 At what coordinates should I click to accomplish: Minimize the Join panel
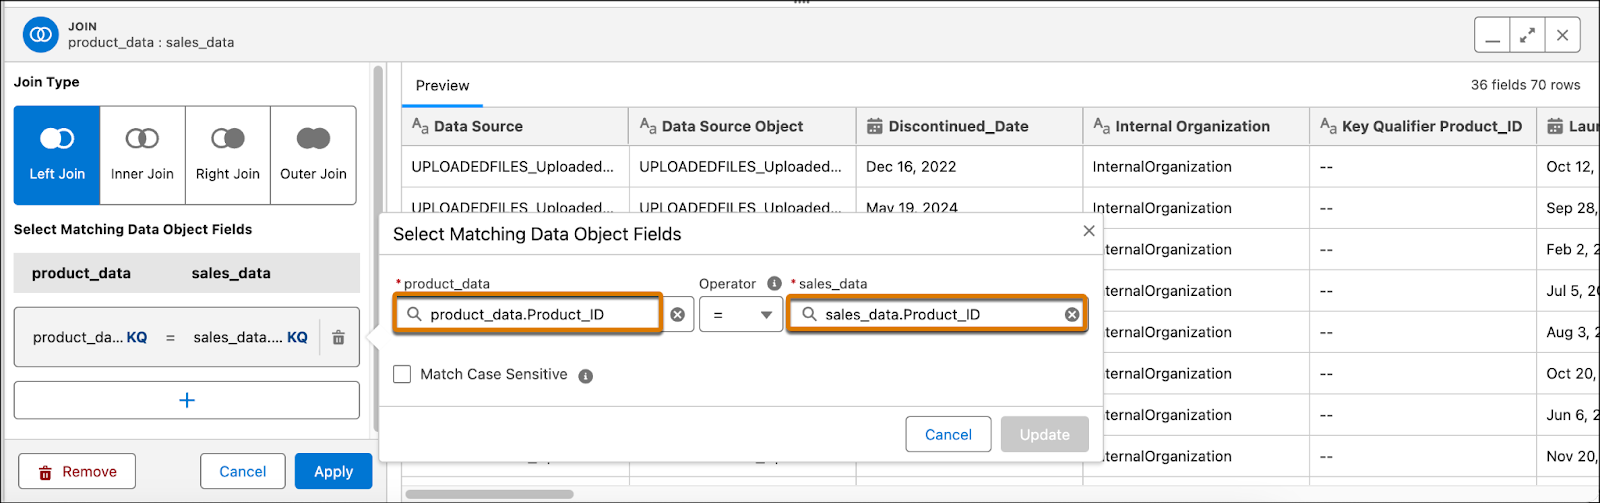(1492, 36)
